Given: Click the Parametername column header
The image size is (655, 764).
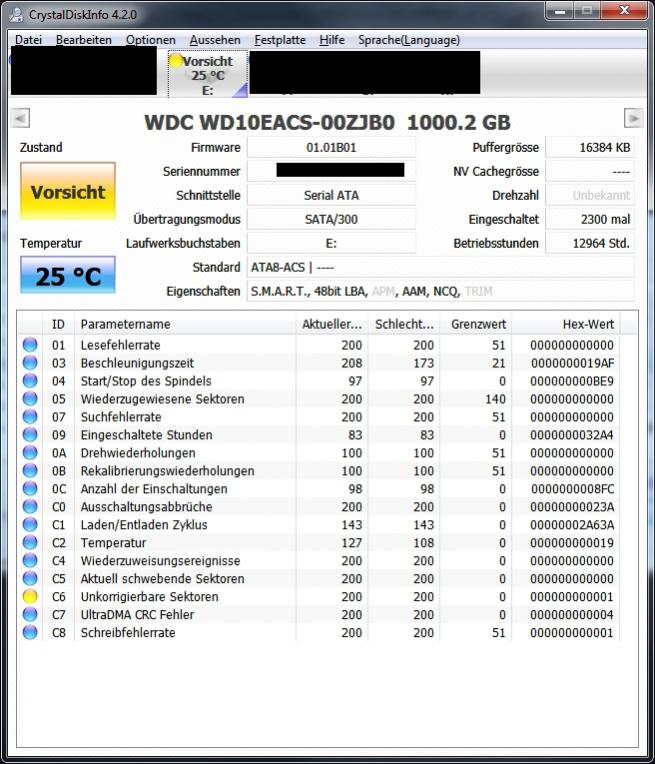Looking at the screenshot, I should click(185, 324).
